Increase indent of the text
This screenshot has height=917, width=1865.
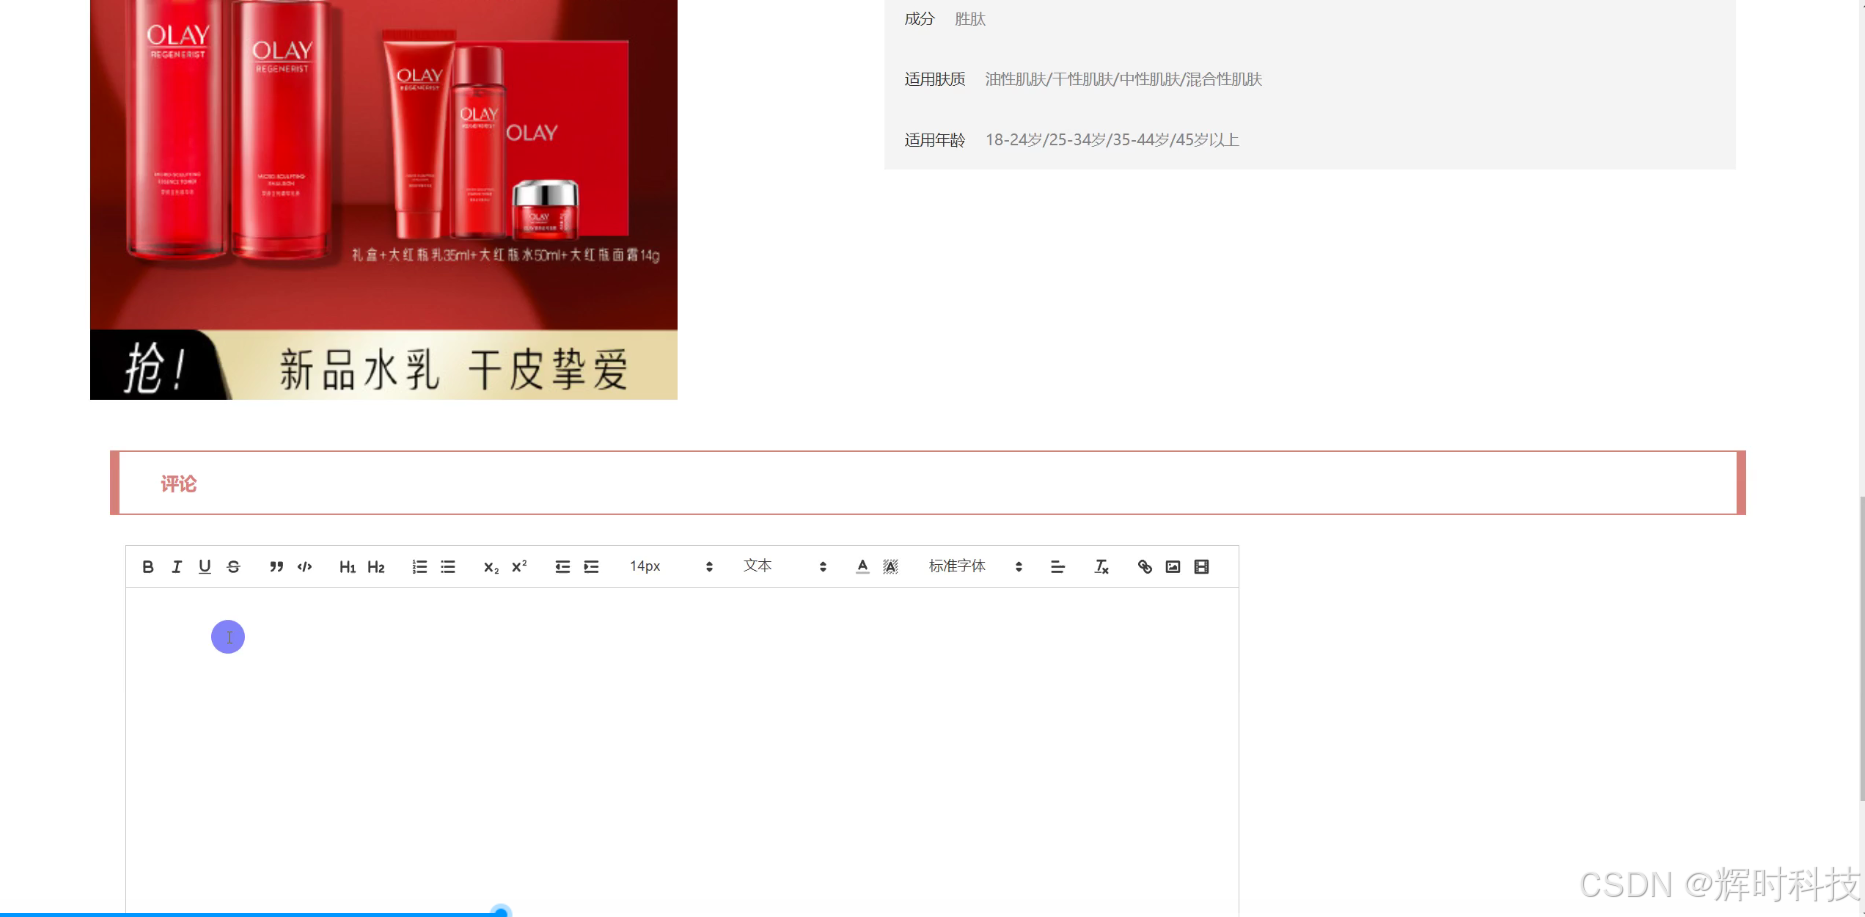pos(591,567)
